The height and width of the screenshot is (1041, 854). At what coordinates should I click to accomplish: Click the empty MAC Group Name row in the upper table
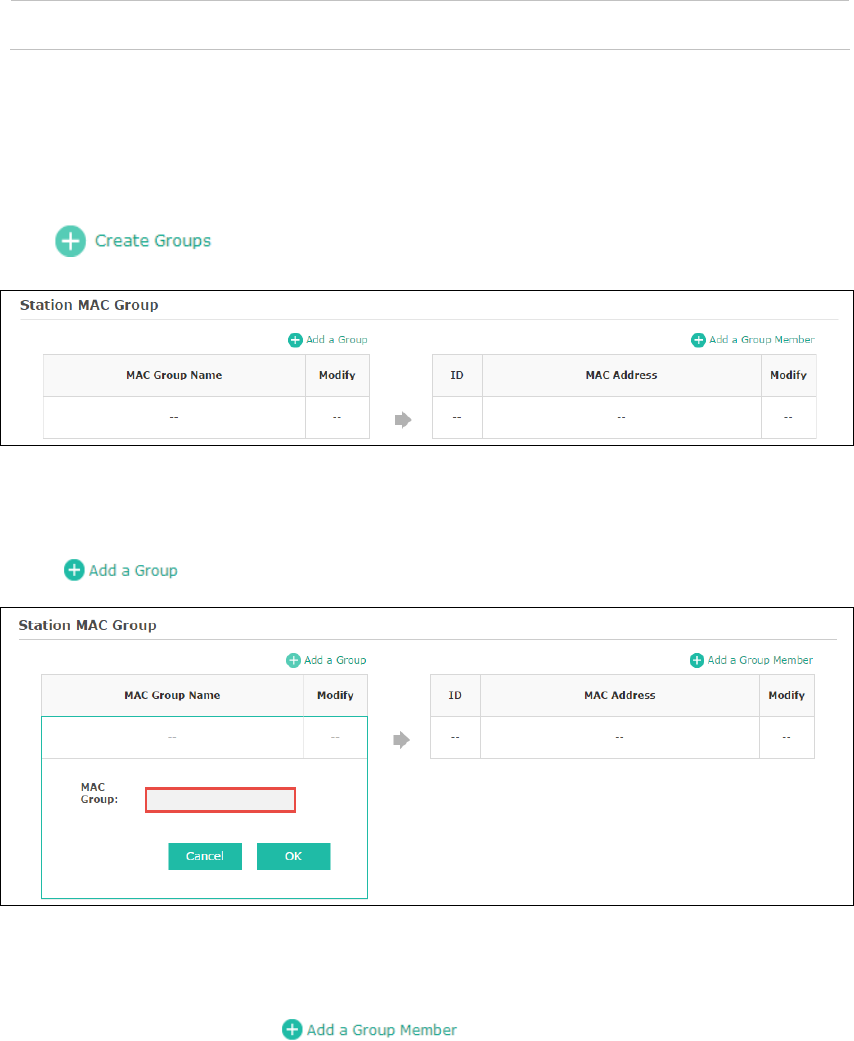(174, 417)
